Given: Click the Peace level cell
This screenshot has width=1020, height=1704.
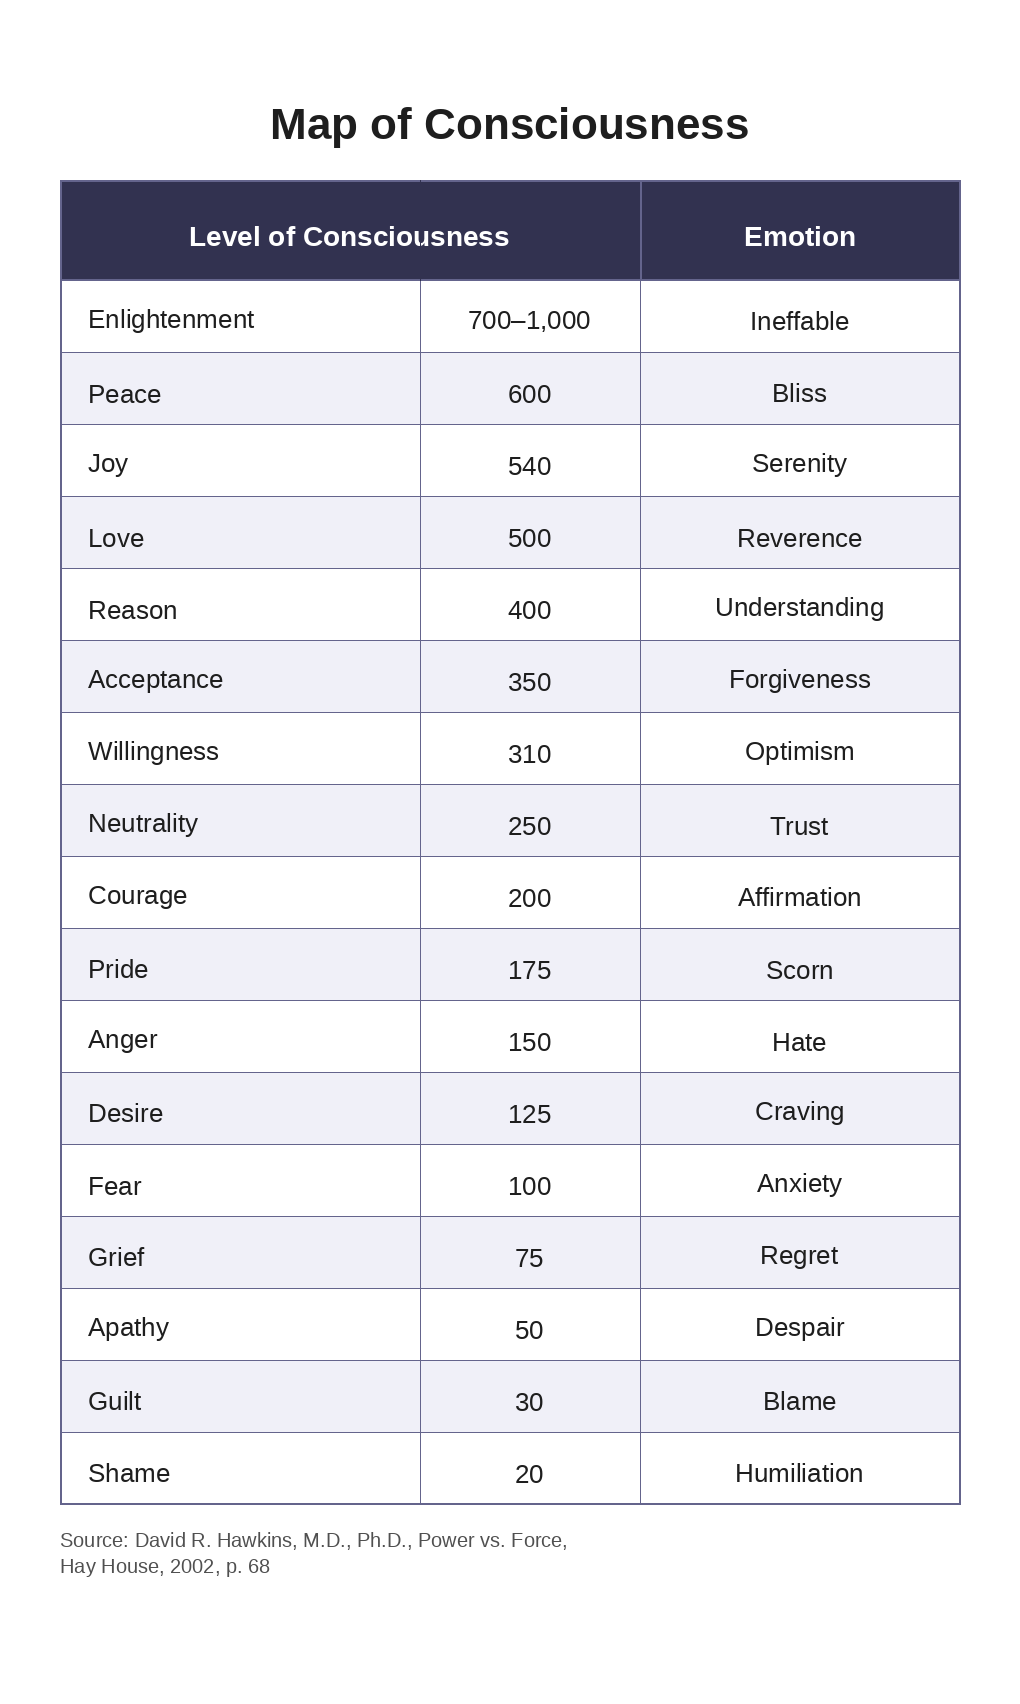Looking at the screenshot, I should (x=125, y=394).
